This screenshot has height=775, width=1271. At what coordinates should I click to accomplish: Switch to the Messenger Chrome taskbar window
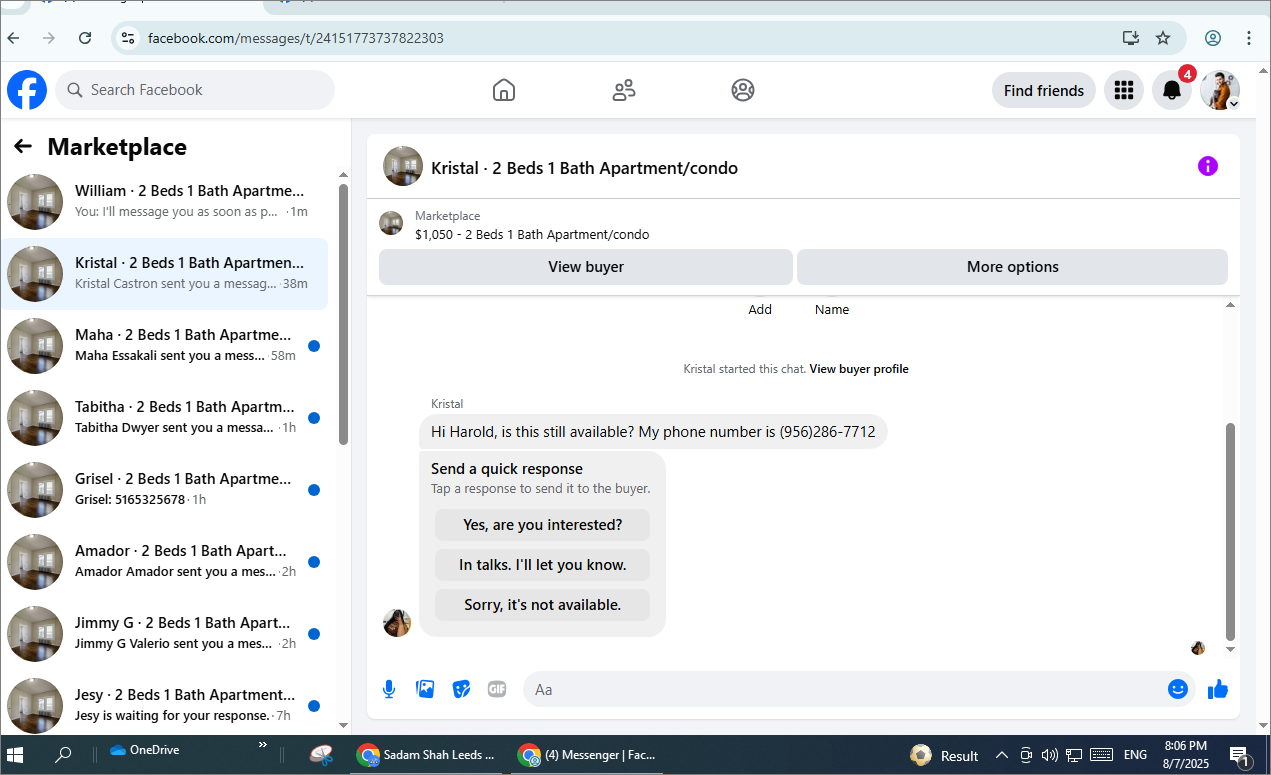click(x=589, y=755)
